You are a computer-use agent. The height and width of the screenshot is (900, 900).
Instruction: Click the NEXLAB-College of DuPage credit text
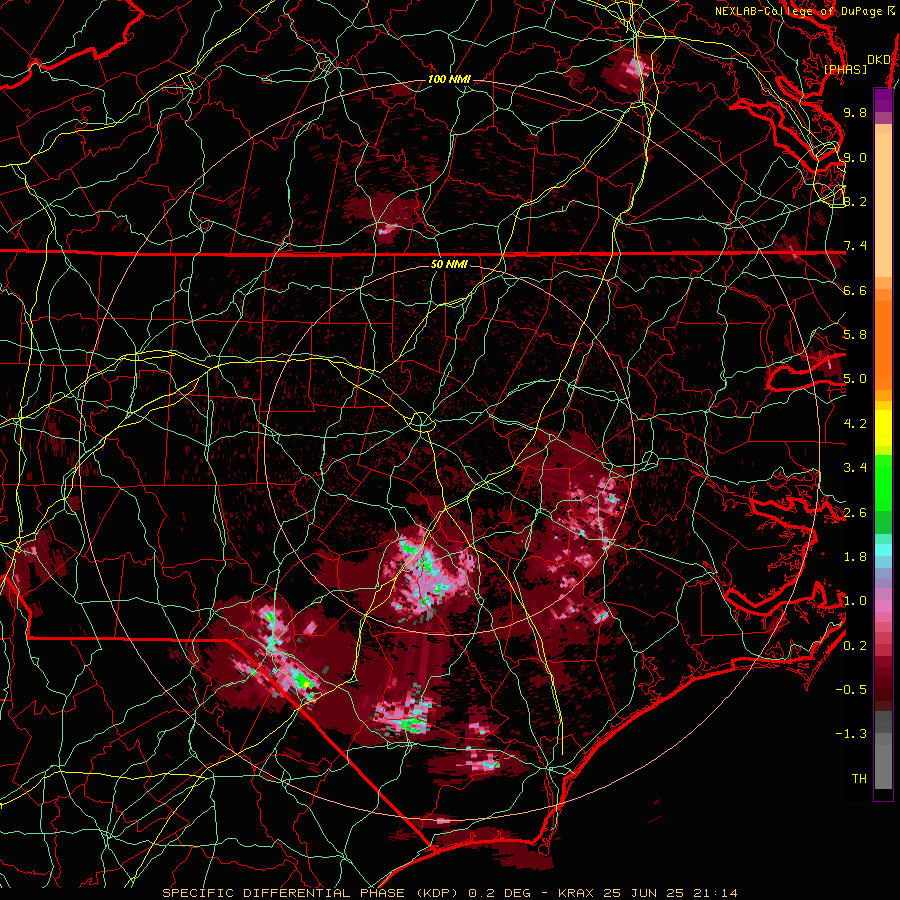pos(804,11)
